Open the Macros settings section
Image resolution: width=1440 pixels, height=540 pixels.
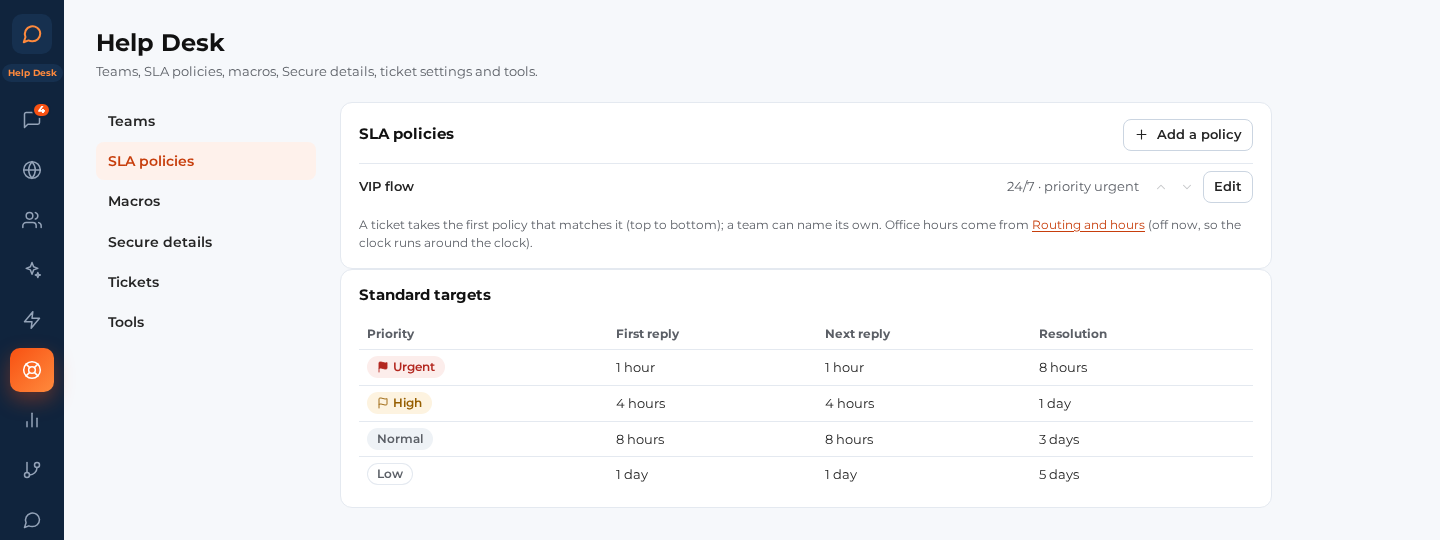[x=206, y=201]
